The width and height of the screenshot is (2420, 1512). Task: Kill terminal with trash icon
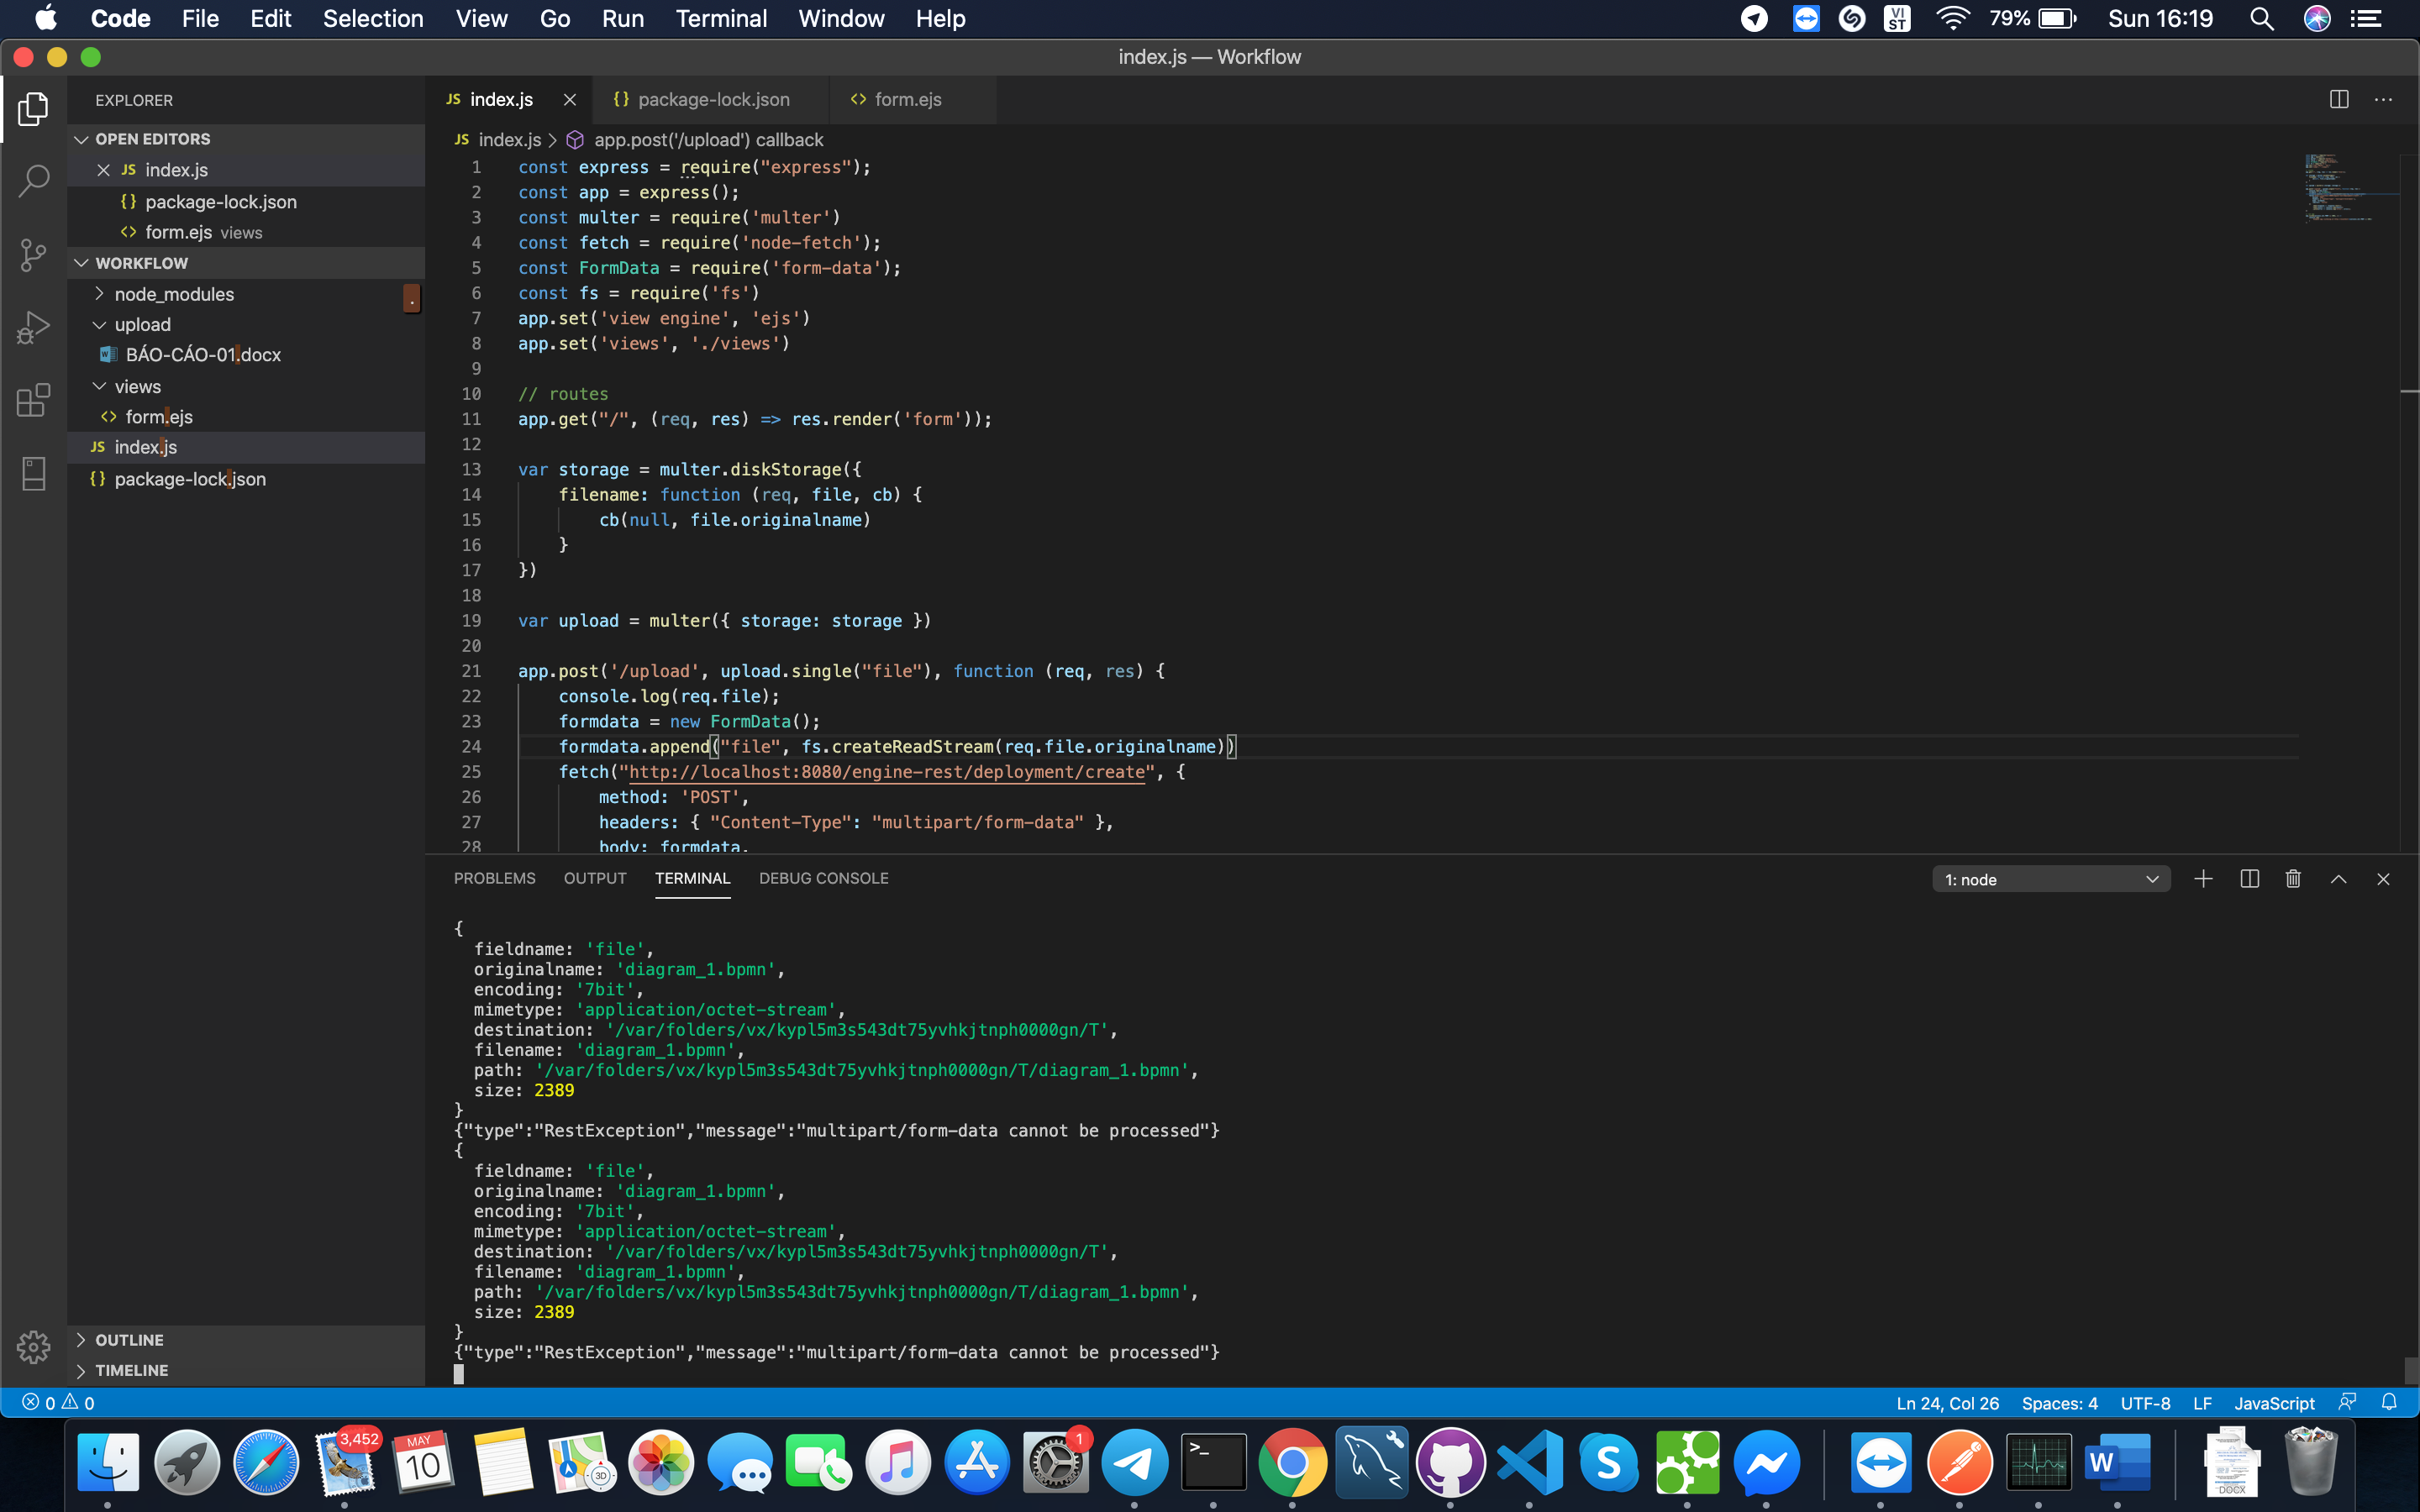click(2293, 879)
